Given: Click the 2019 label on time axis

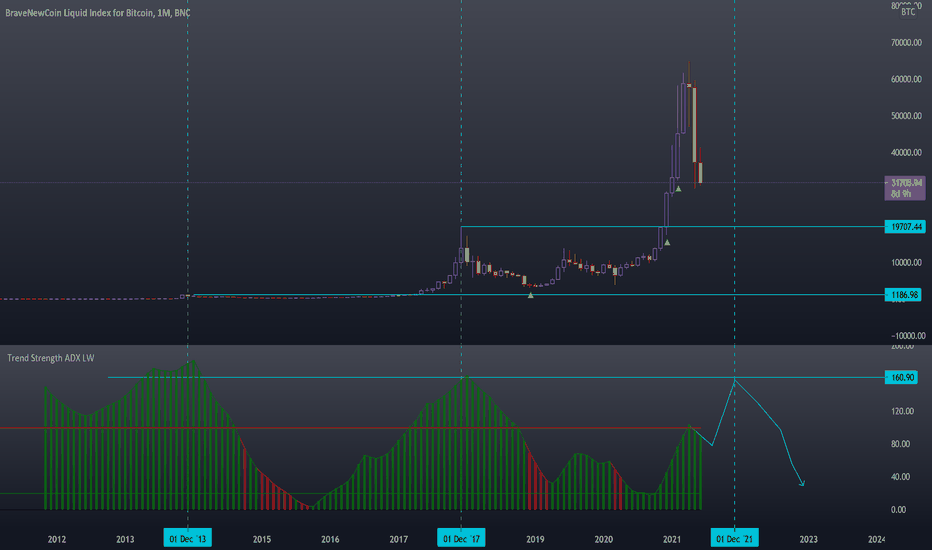Looking at the screenshot, I should [x=535, y=539].
